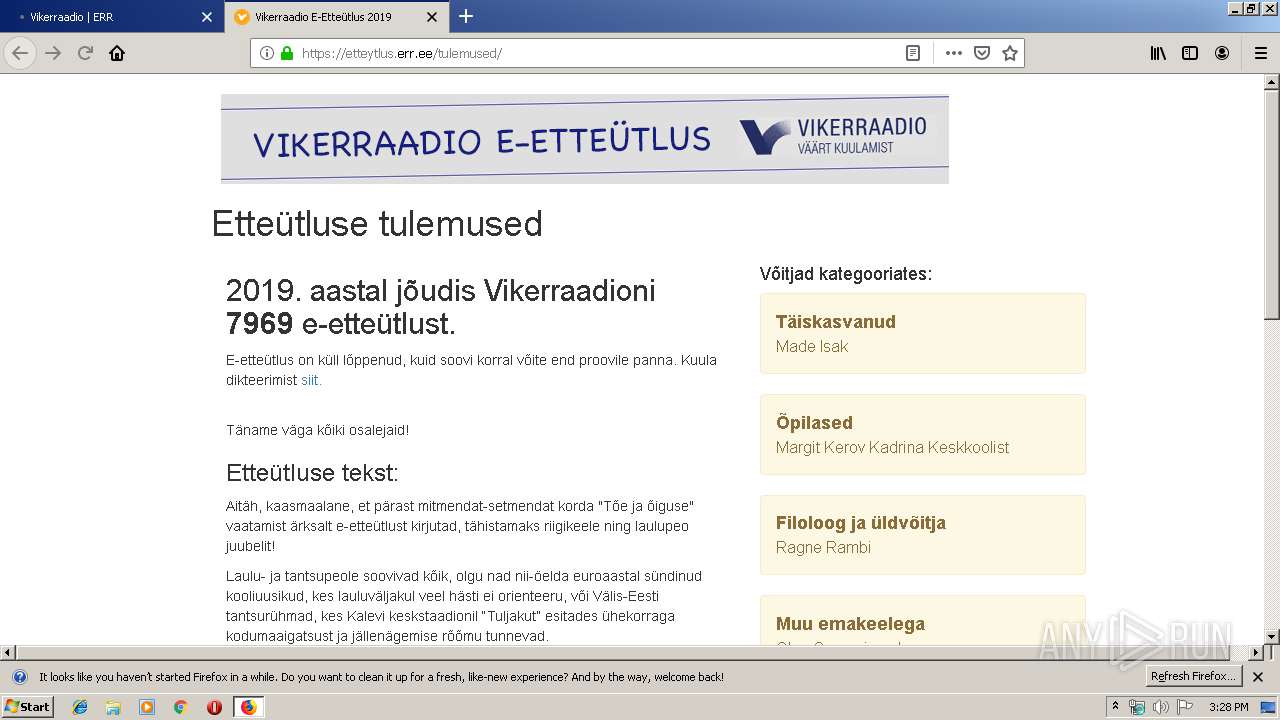The image size is (1280, 720).
Task: Toggle the sidebar view
Action: click(1190, 53)
